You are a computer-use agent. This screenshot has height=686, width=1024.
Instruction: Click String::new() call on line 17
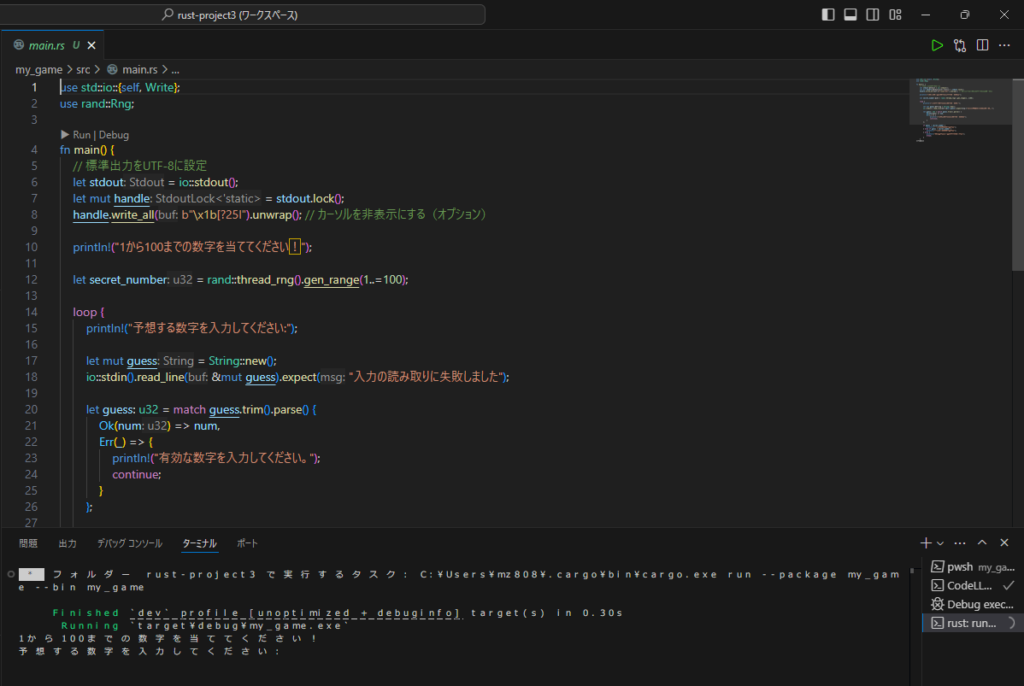pyautogui.click(x=242, y=361)
